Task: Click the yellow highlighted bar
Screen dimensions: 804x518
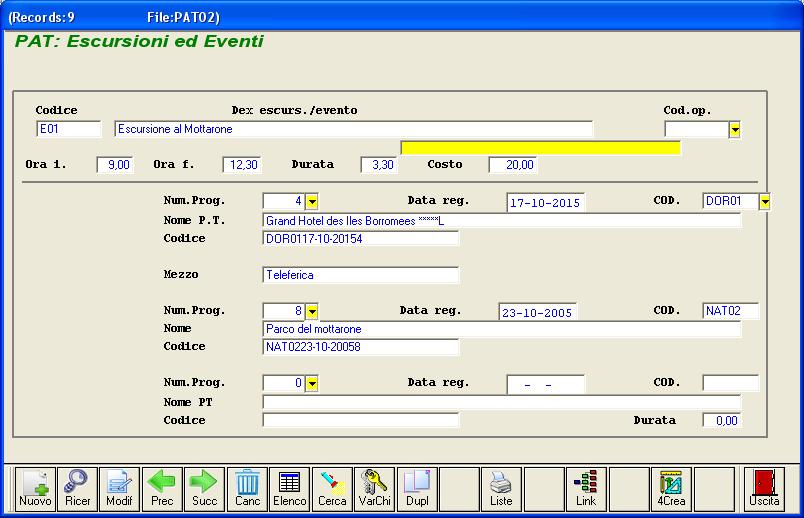Action: 540,148
